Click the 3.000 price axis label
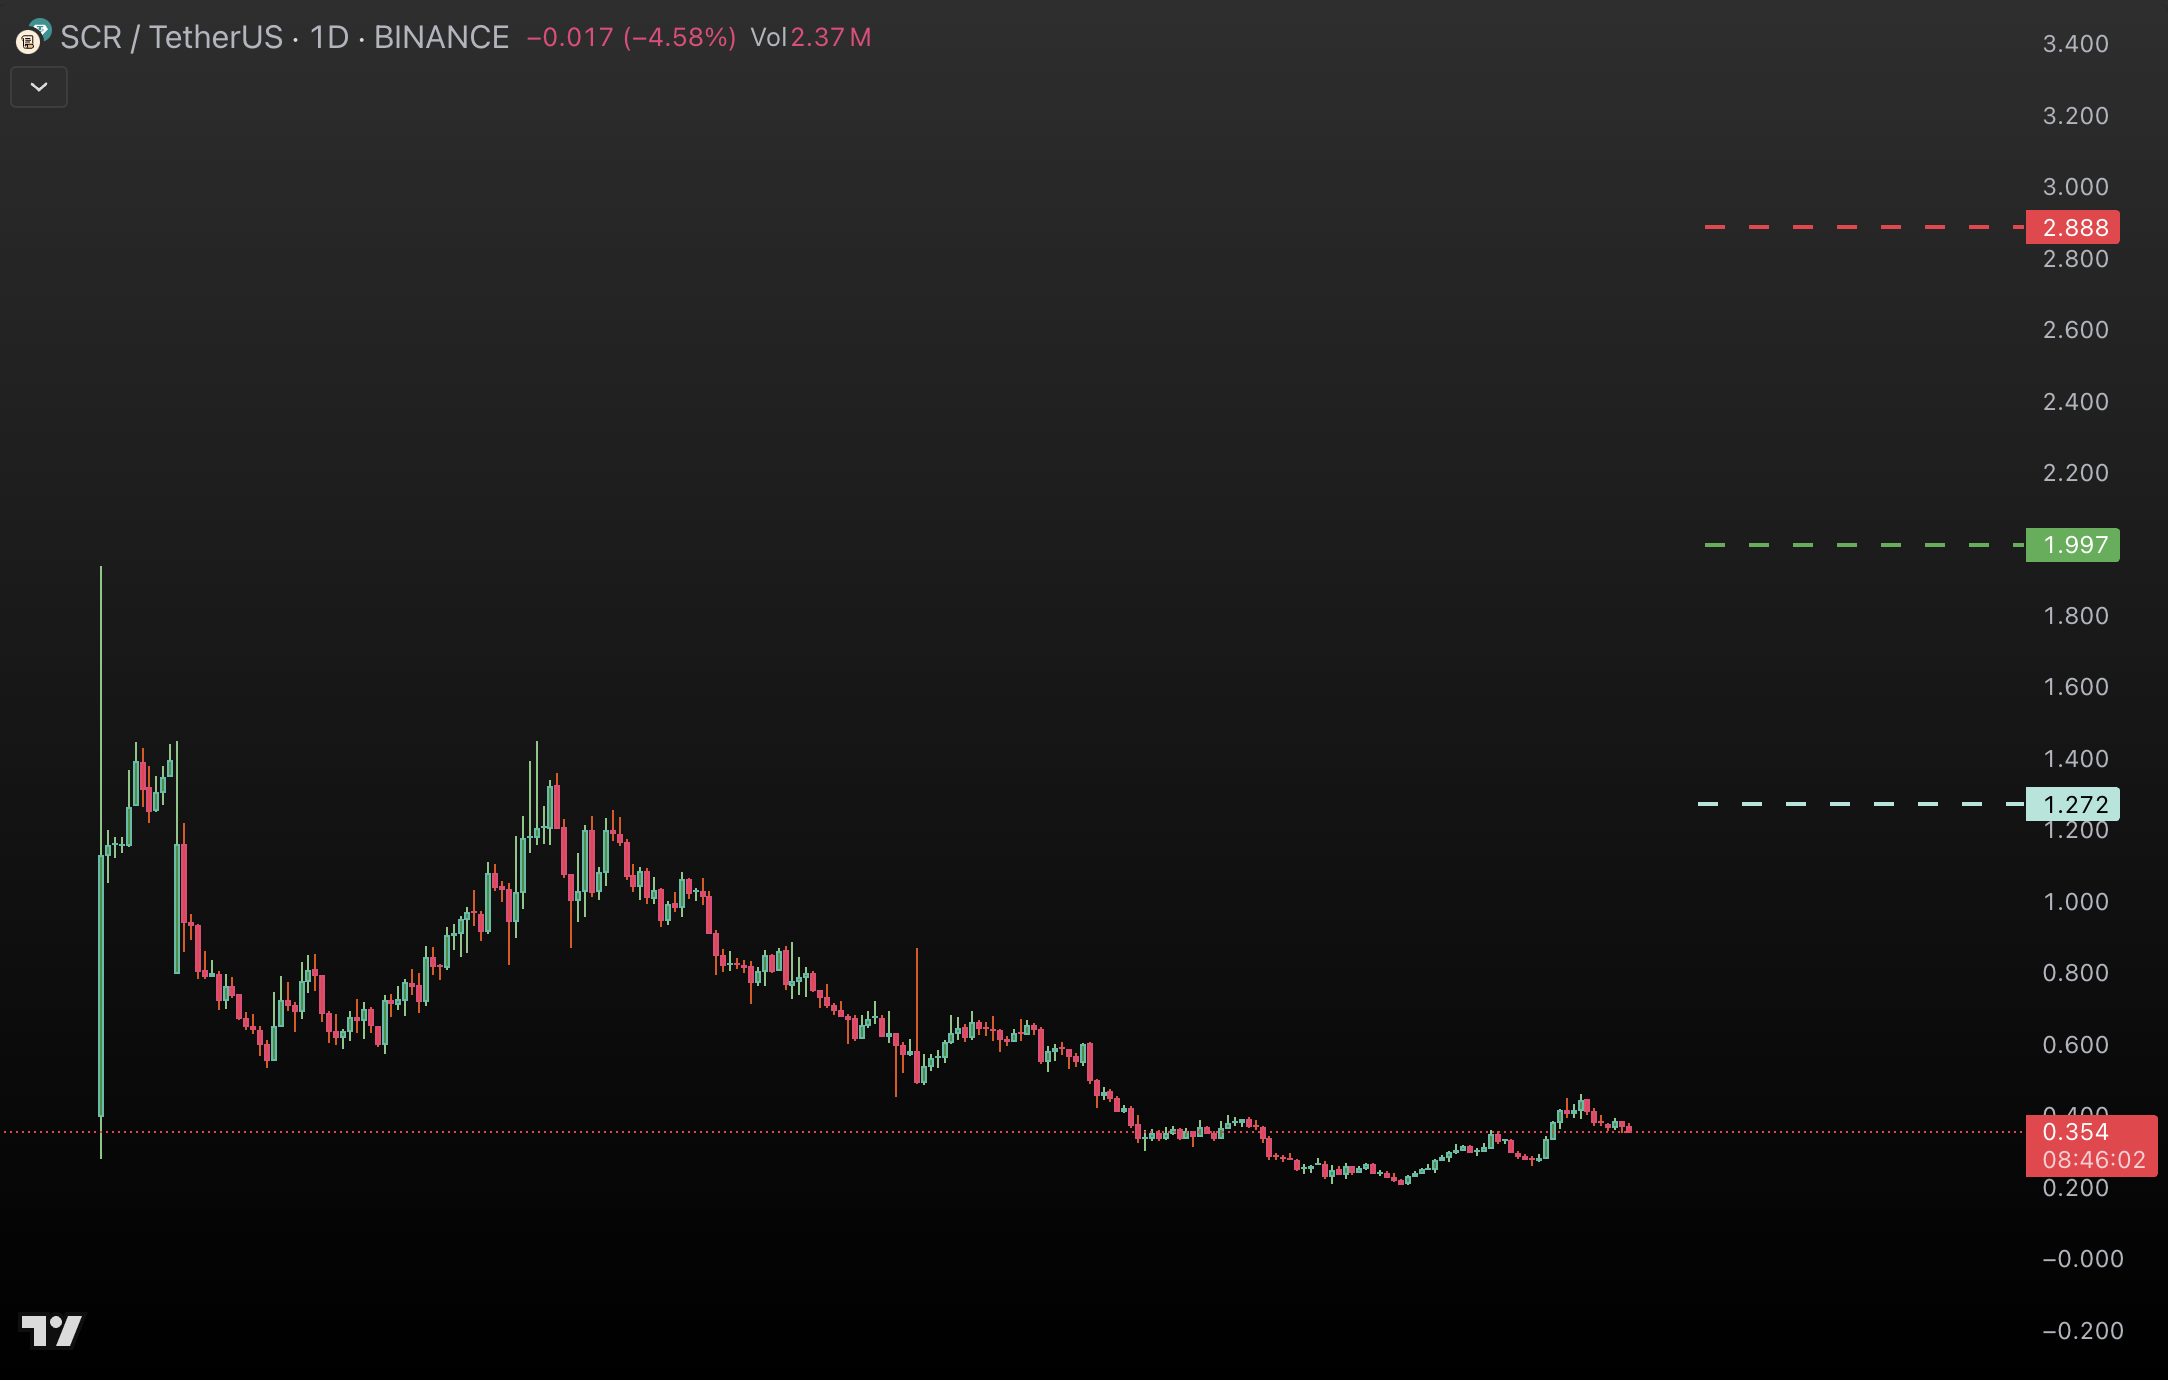This screenshot has width=2168, height=1380. (2075, 187)
